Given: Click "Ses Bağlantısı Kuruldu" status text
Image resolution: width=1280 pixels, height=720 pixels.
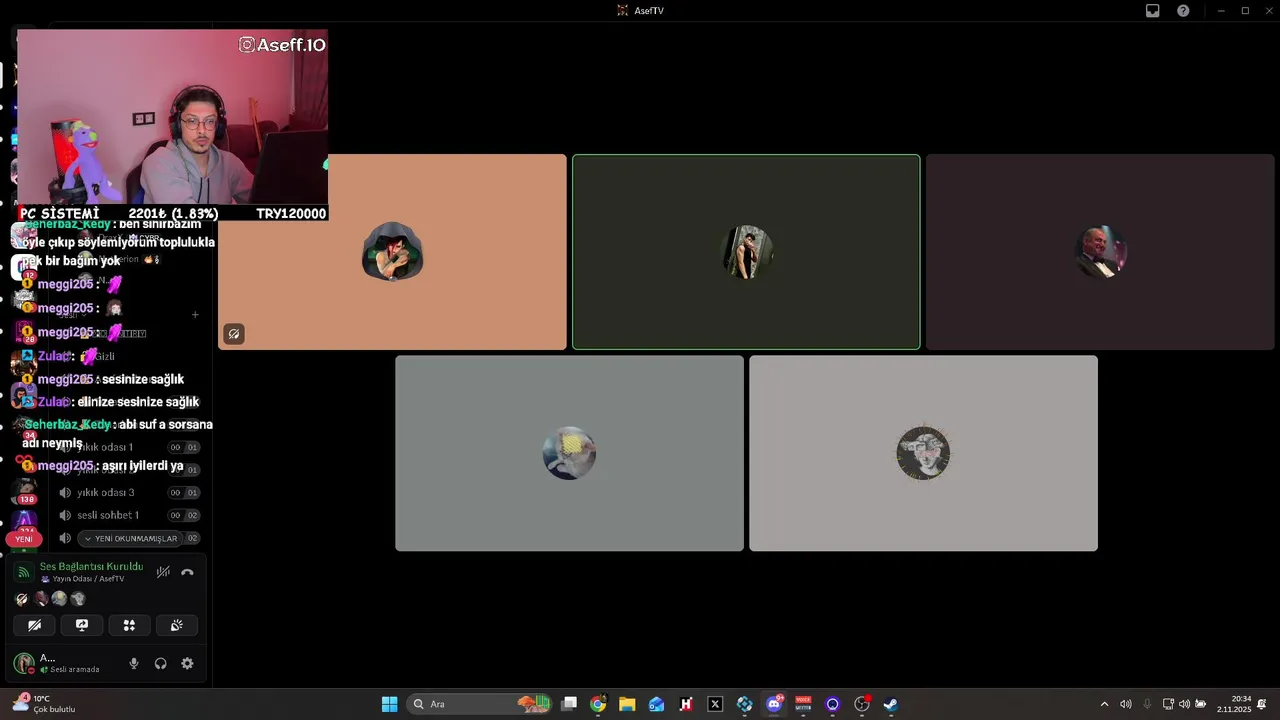Looking at the screenshot, I should pos(91,566).
